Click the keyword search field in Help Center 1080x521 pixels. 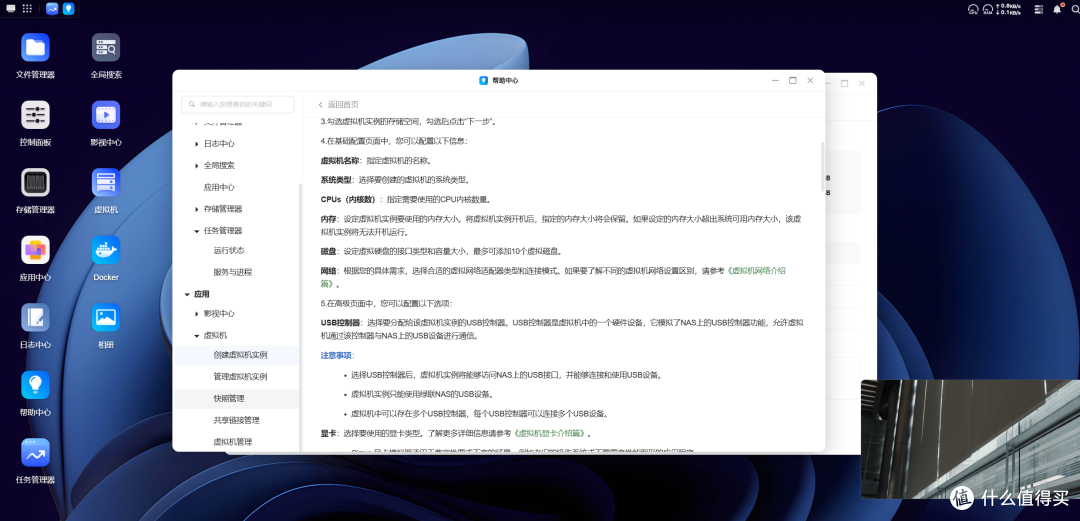238,105
